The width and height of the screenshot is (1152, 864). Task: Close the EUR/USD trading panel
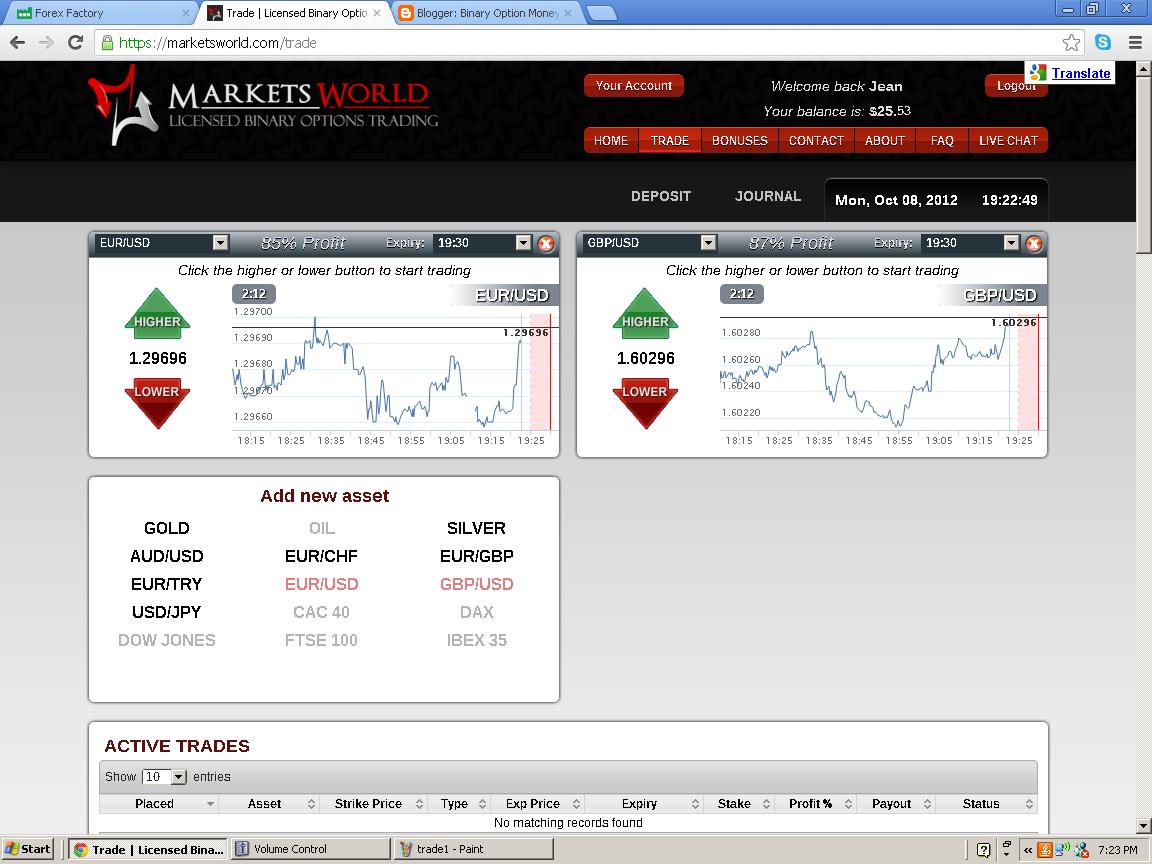[x=546, y=244]
